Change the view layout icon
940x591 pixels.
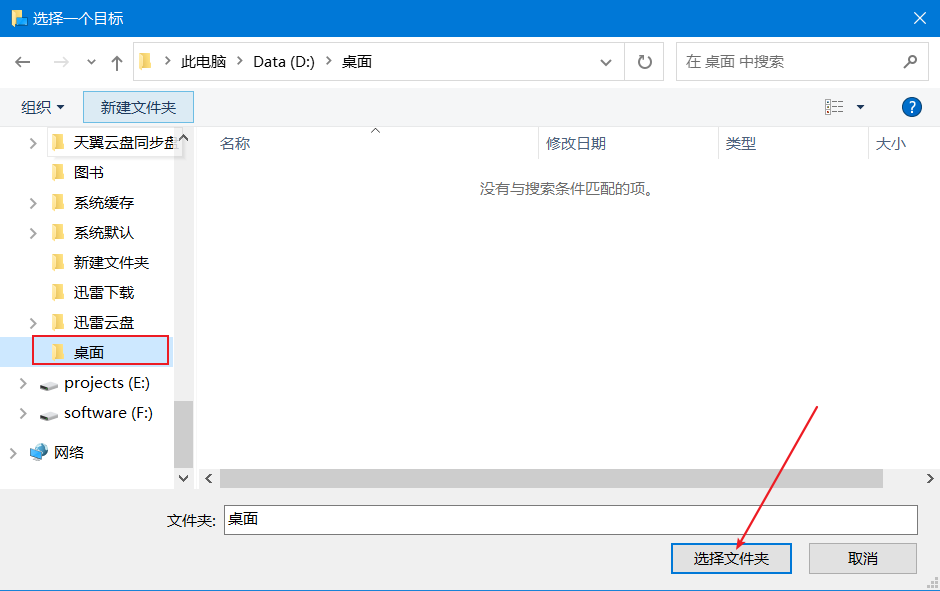pyautogui.click(x=834, y=107)
